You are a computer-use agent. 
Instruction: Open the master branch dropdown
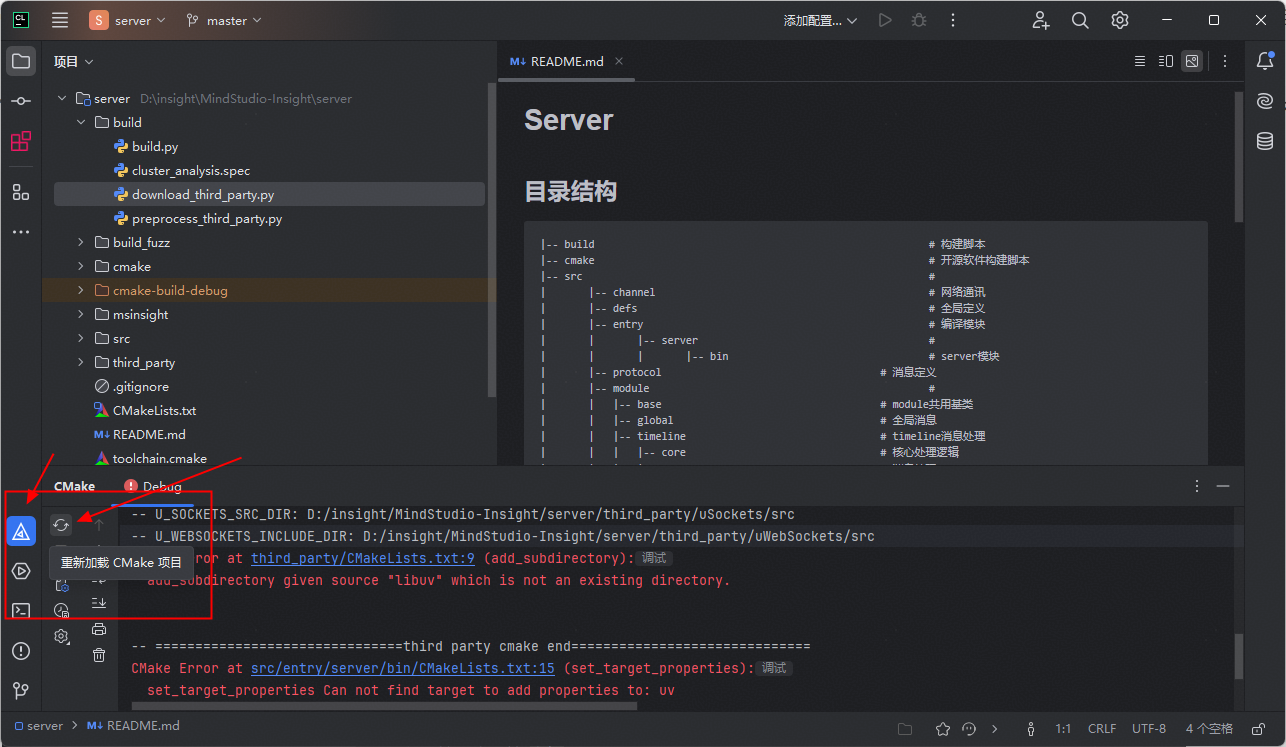[225, 20]
